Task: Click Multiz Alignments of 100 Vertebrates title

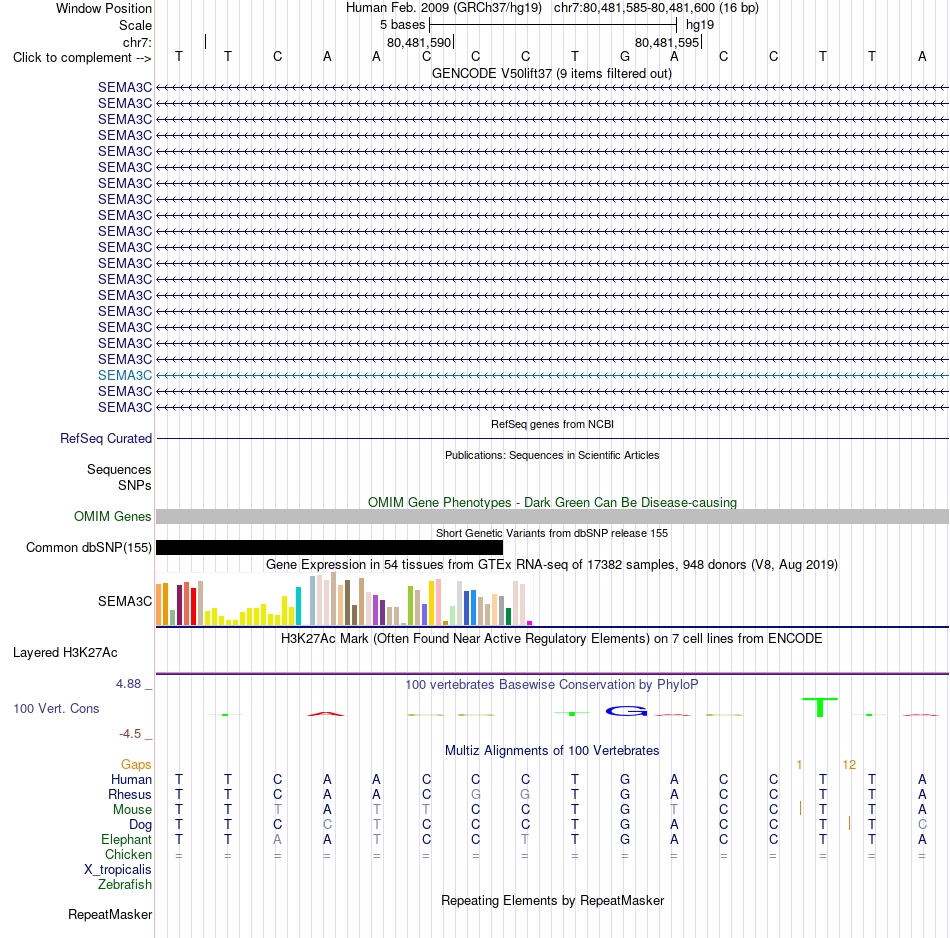Action: (x=552, y=751)
